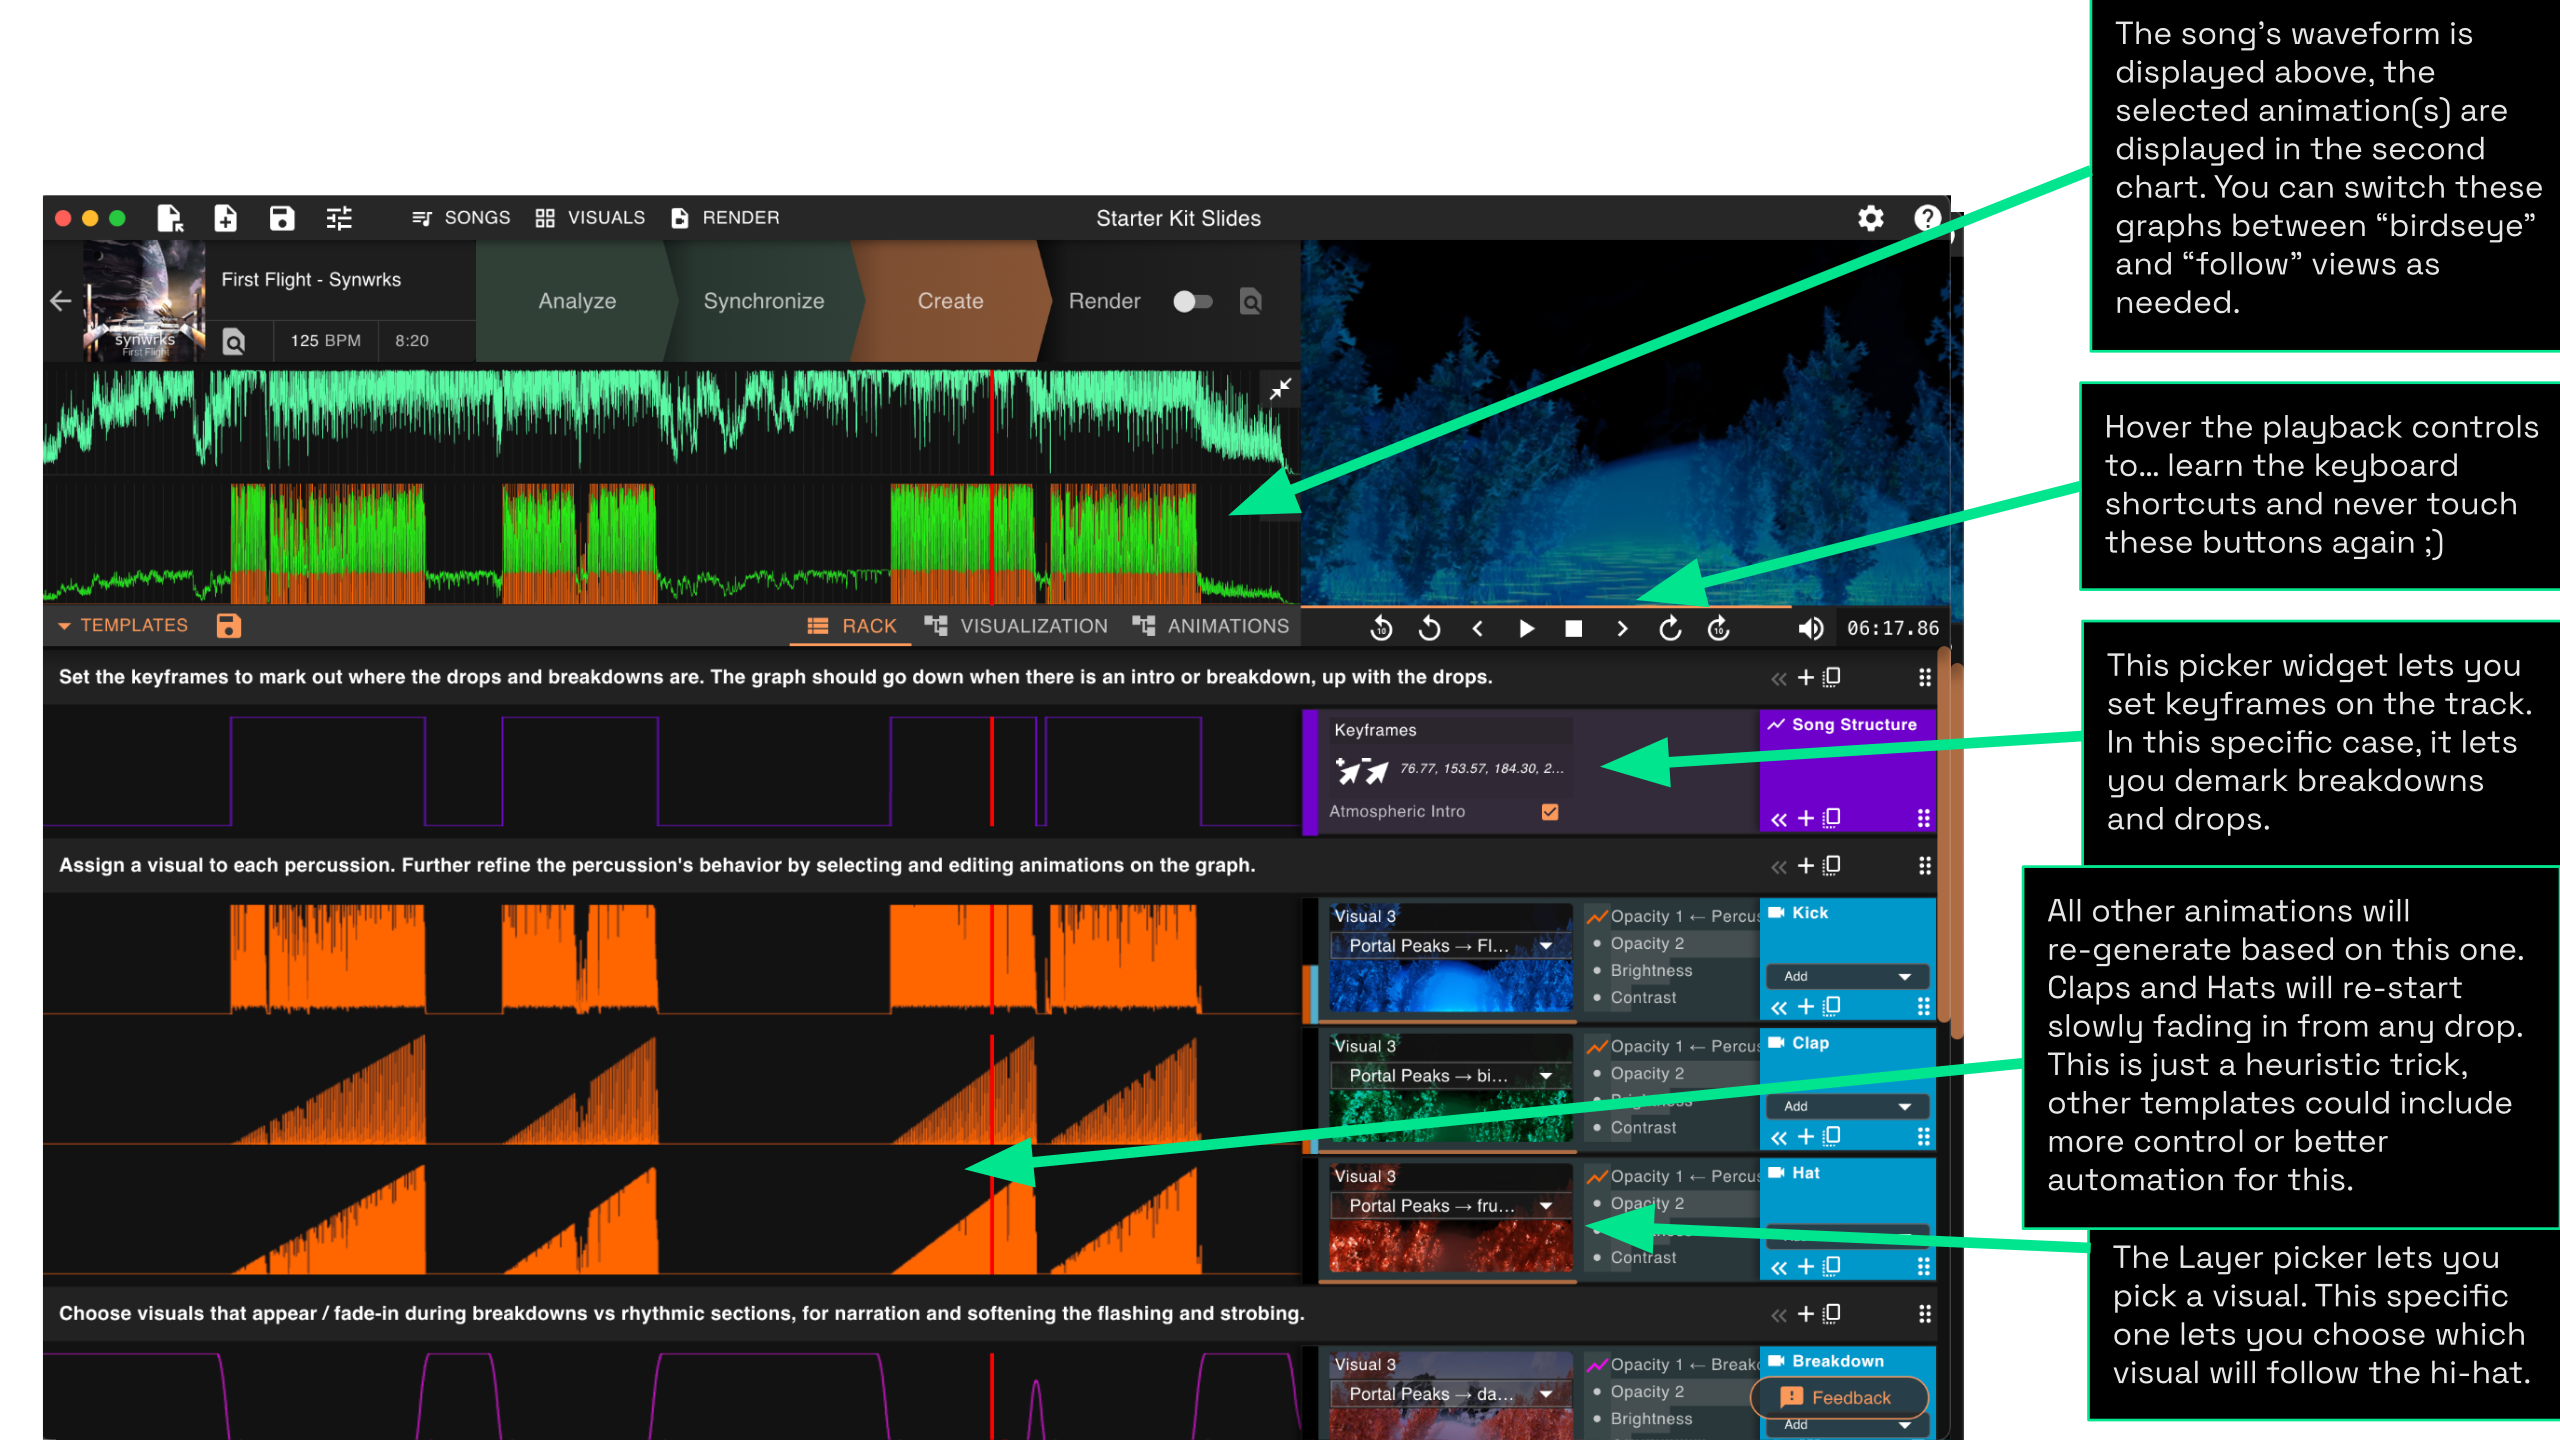Open the settings sliders icon in the toolbar

click(x=339, y=218)
